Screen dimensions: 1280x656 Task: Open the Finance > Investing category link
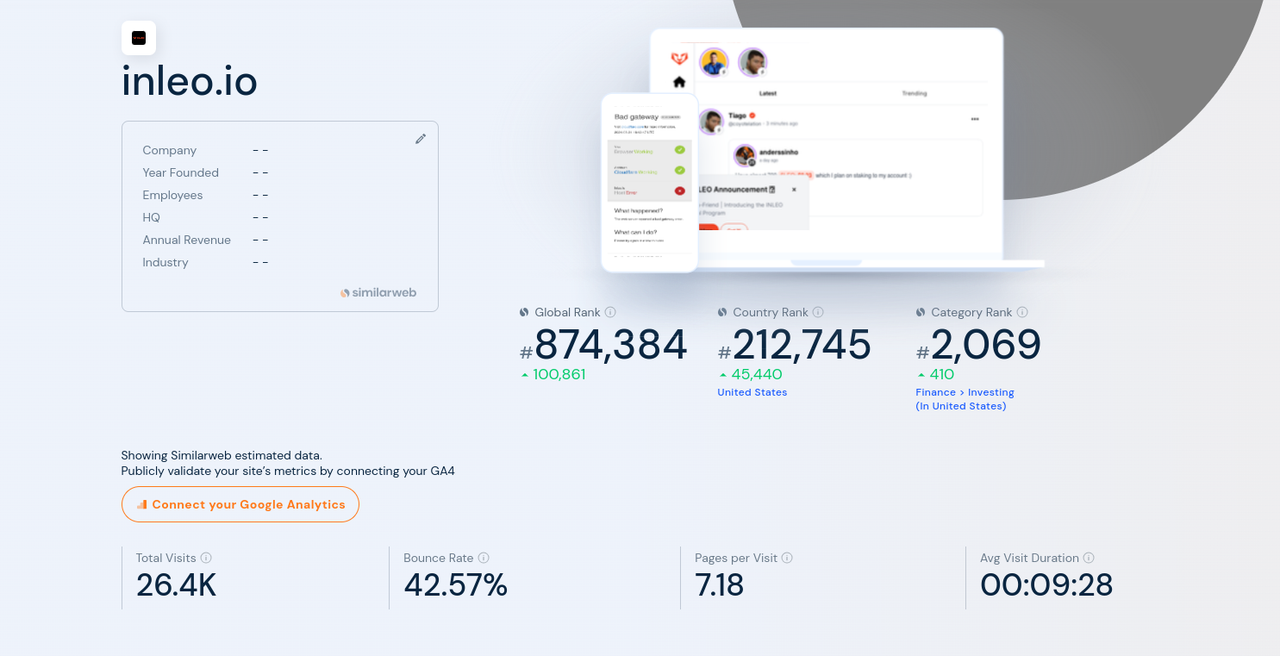pyautogui.click(x=965, y=399)
